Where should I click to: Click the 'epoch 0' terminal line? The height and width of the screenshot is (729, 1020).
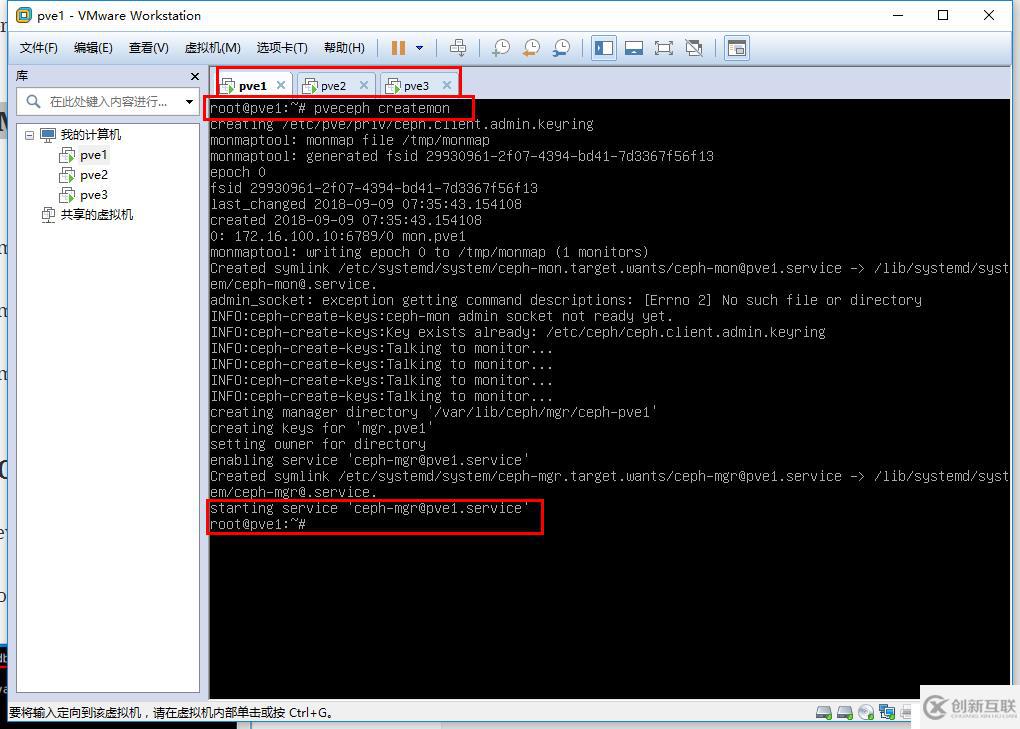point(237,172)
